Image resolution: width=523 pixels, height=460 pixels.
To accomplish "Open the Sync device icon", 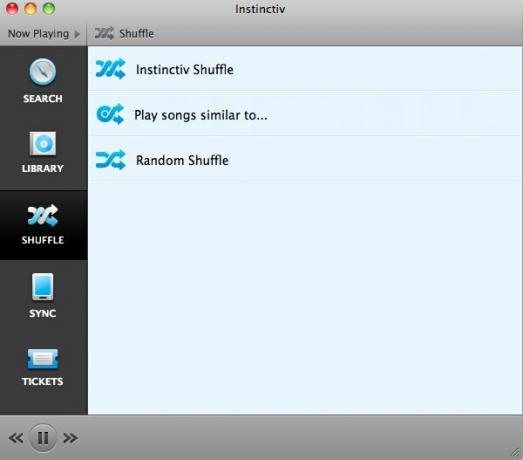I will (x=42, y=287).
